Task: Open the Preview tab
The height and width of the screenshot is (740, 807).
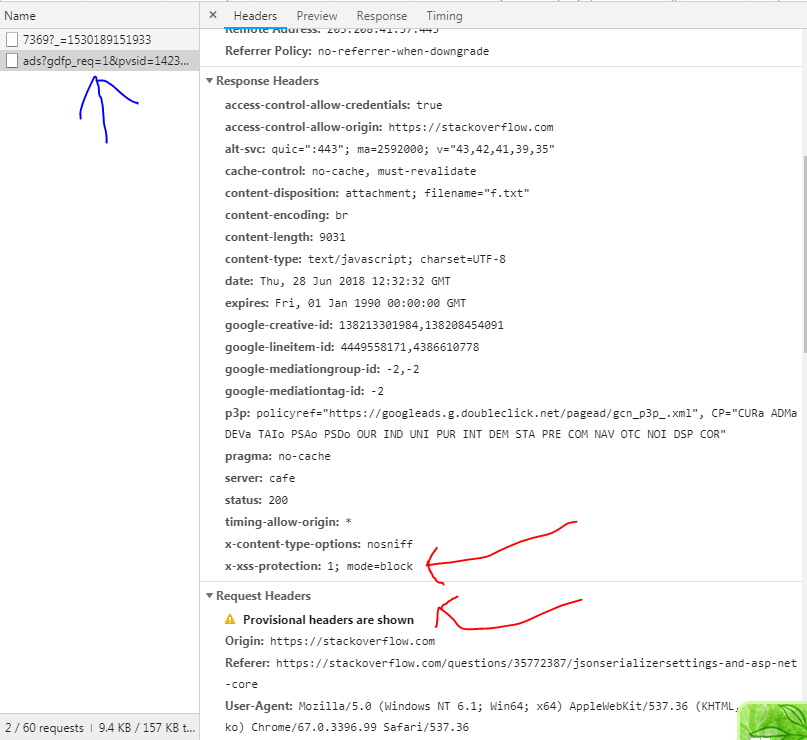Action: (317, 16)
